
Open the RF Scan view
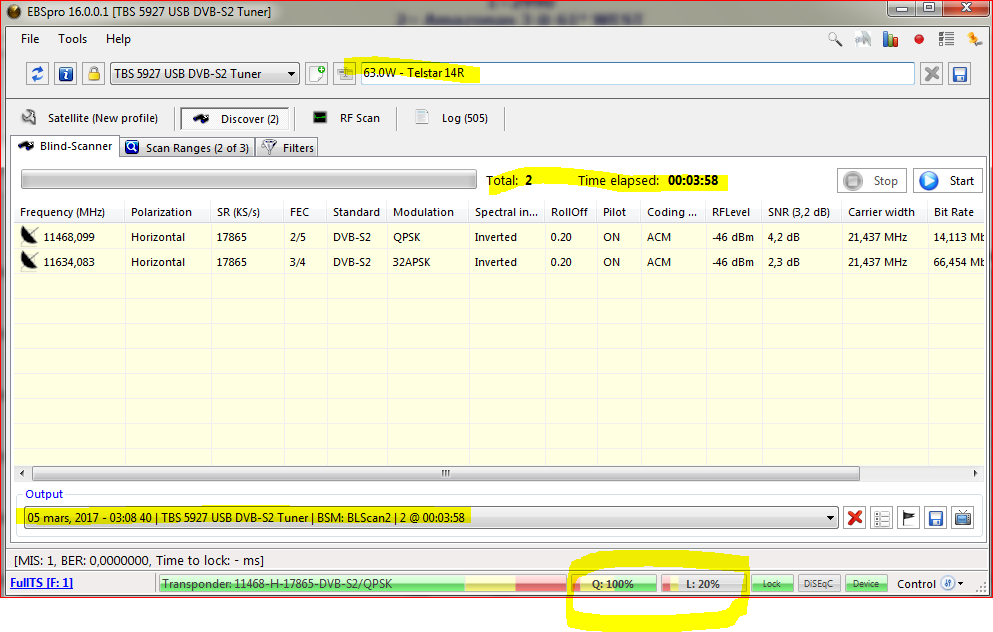pyautogui.click(x=347, y=118)
